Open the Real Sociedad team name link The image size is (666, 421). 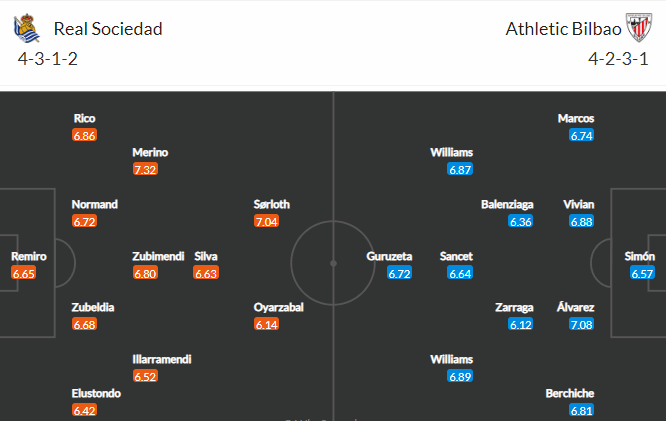click(108, 29)
